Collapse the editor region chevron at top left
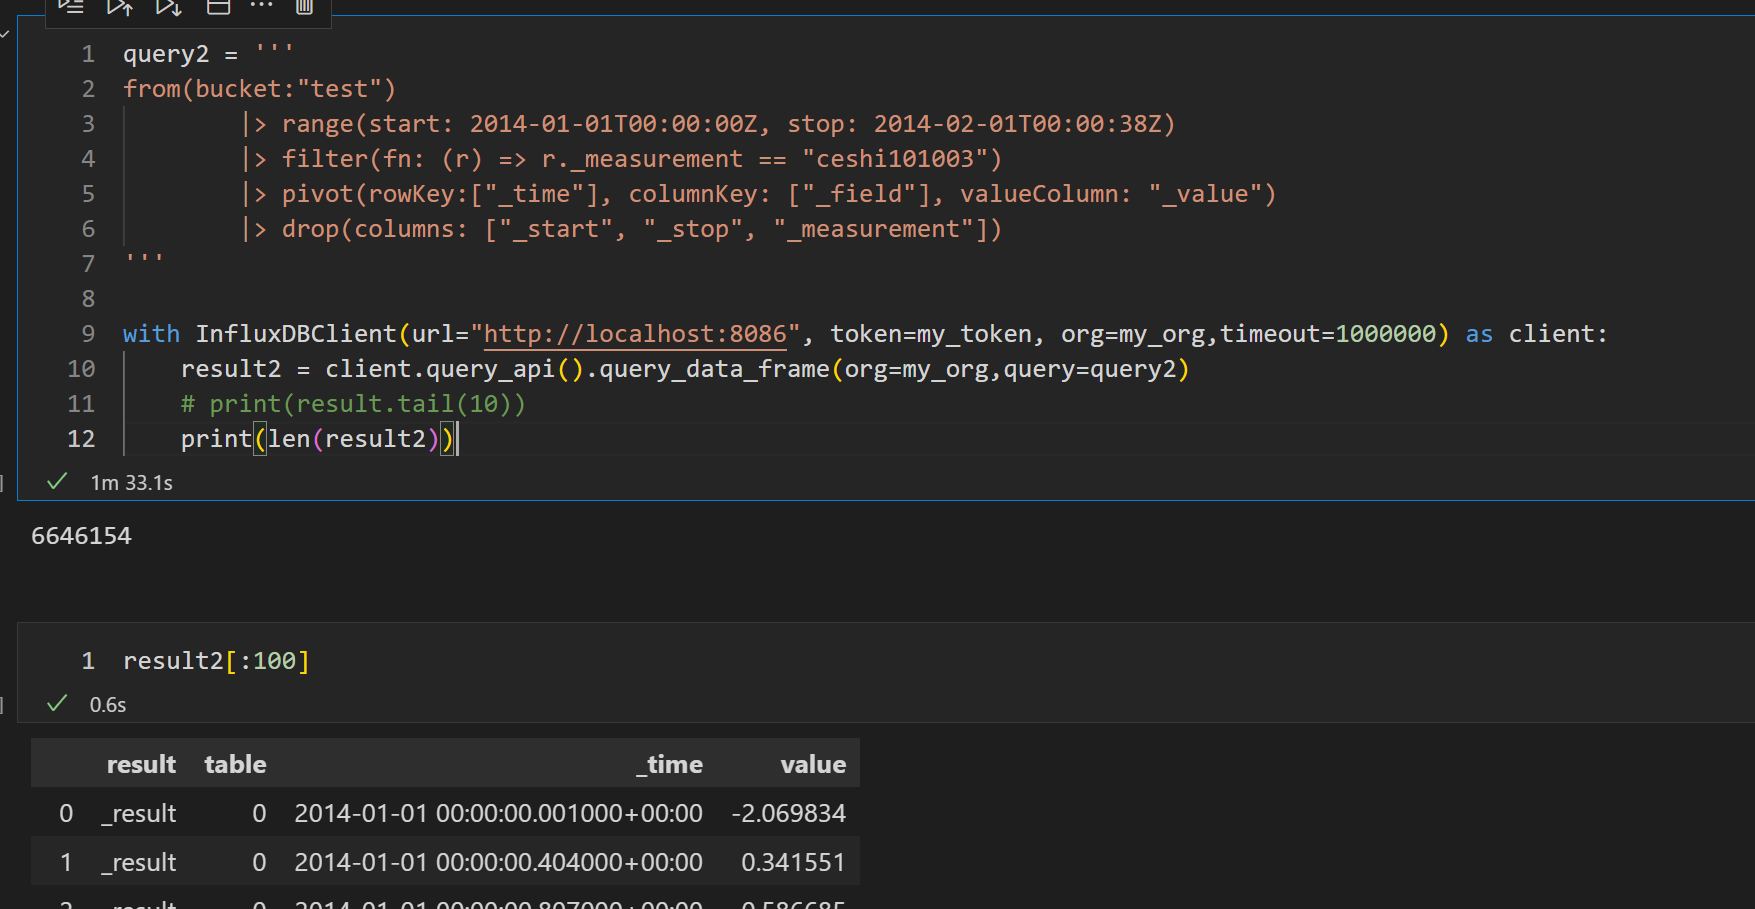Viewport: 1755px width, 909px height. [x=6, y=32]
